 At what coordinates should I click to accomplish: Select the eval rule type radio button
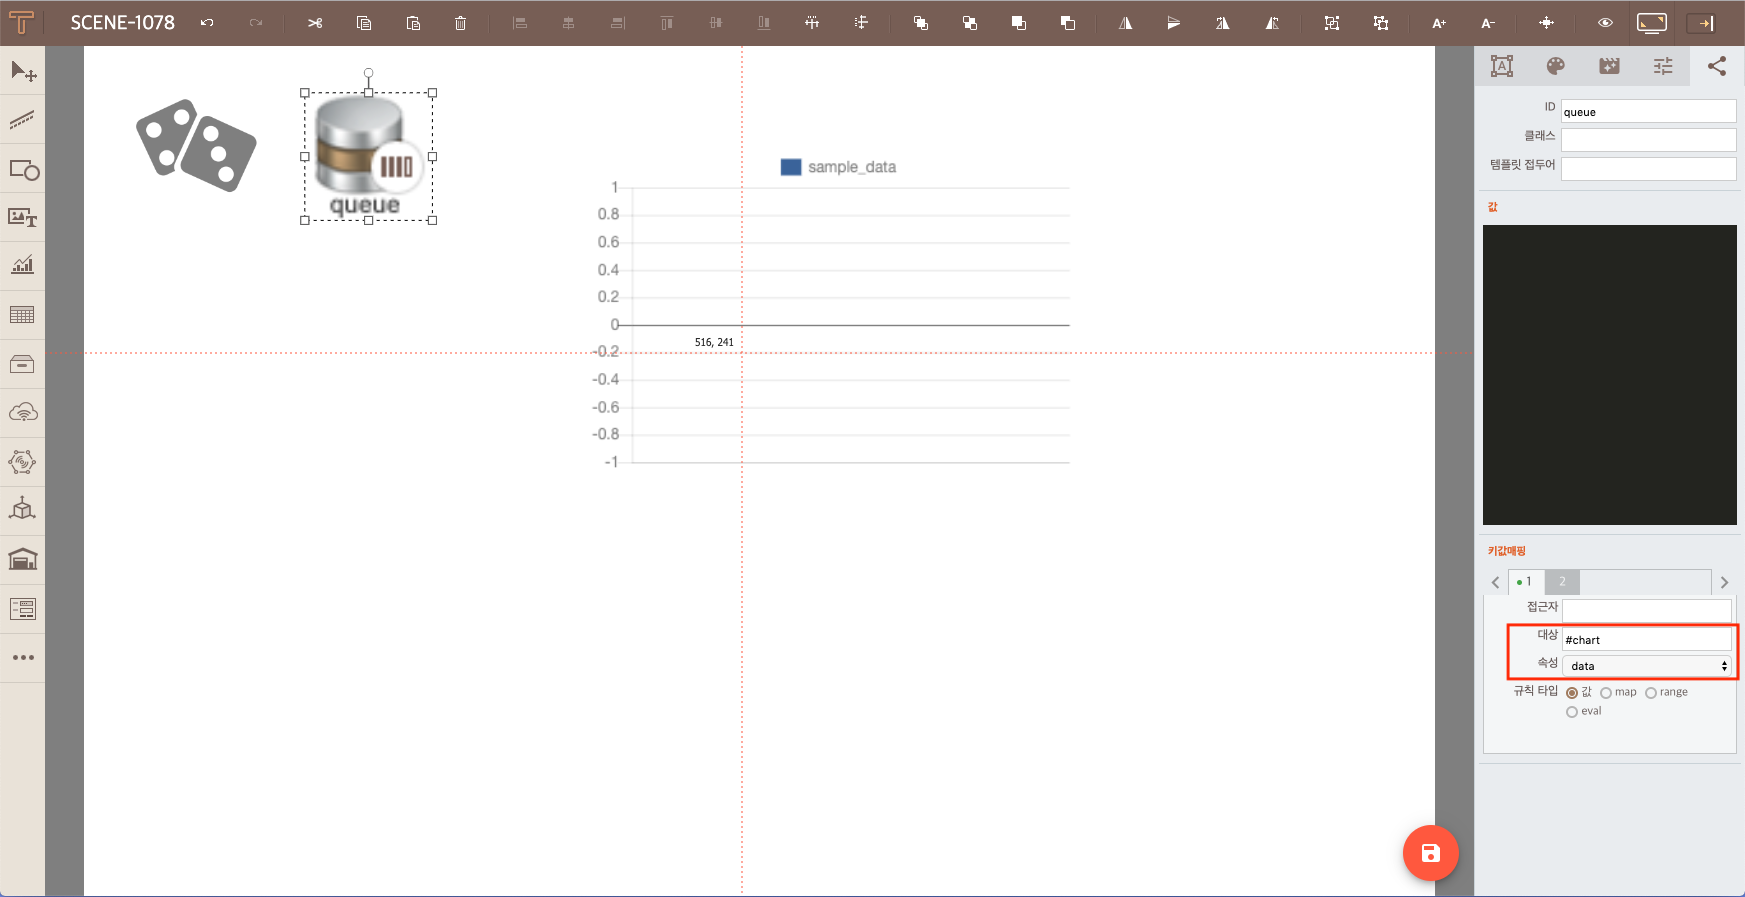1572,712
